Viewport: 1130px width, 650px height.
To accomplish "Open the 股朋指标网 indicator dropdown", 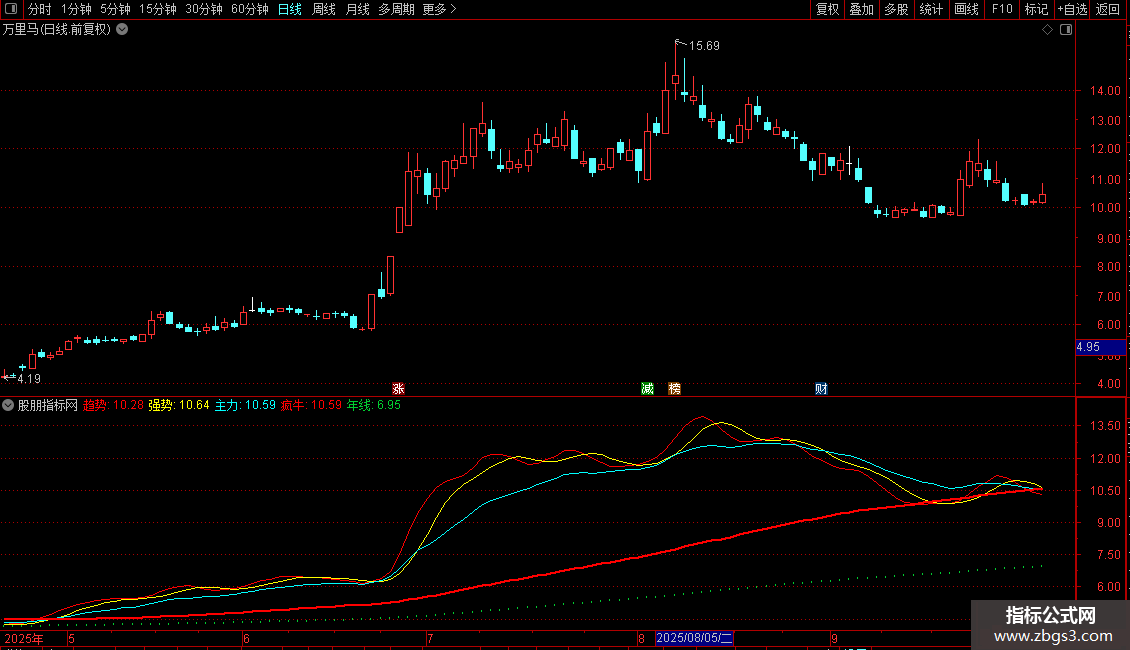I will [x=8, y=405].
